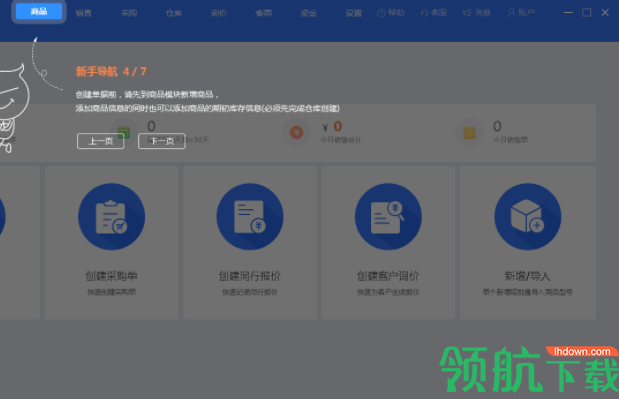Minimize the application window
The width and height of the screenshot is (619, 399).
568,13
